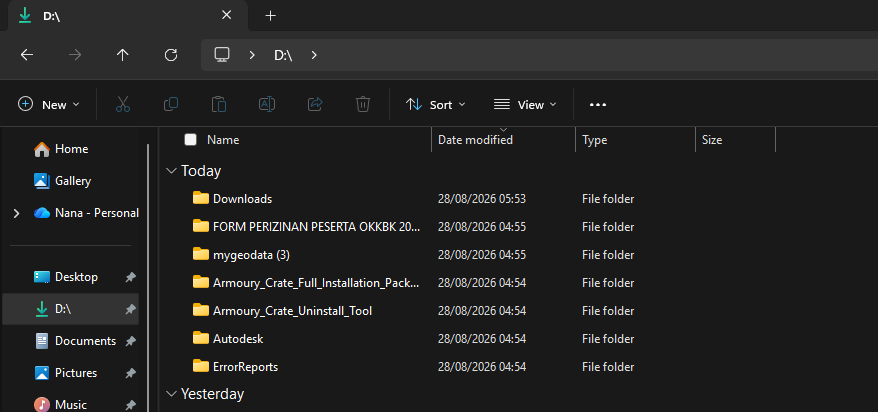
Task: Open Music in quick access
Action: tap(71, 404)
